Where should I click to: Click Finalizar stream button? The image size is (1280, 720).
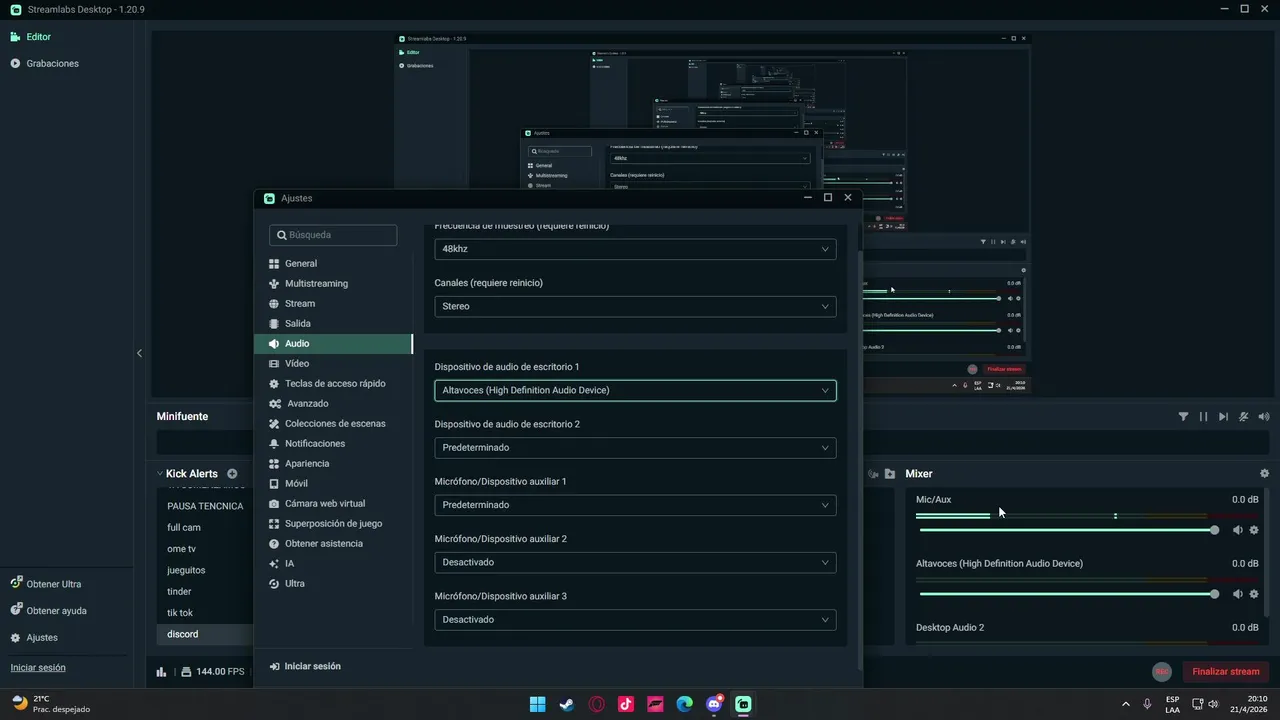click(1225, 672)
